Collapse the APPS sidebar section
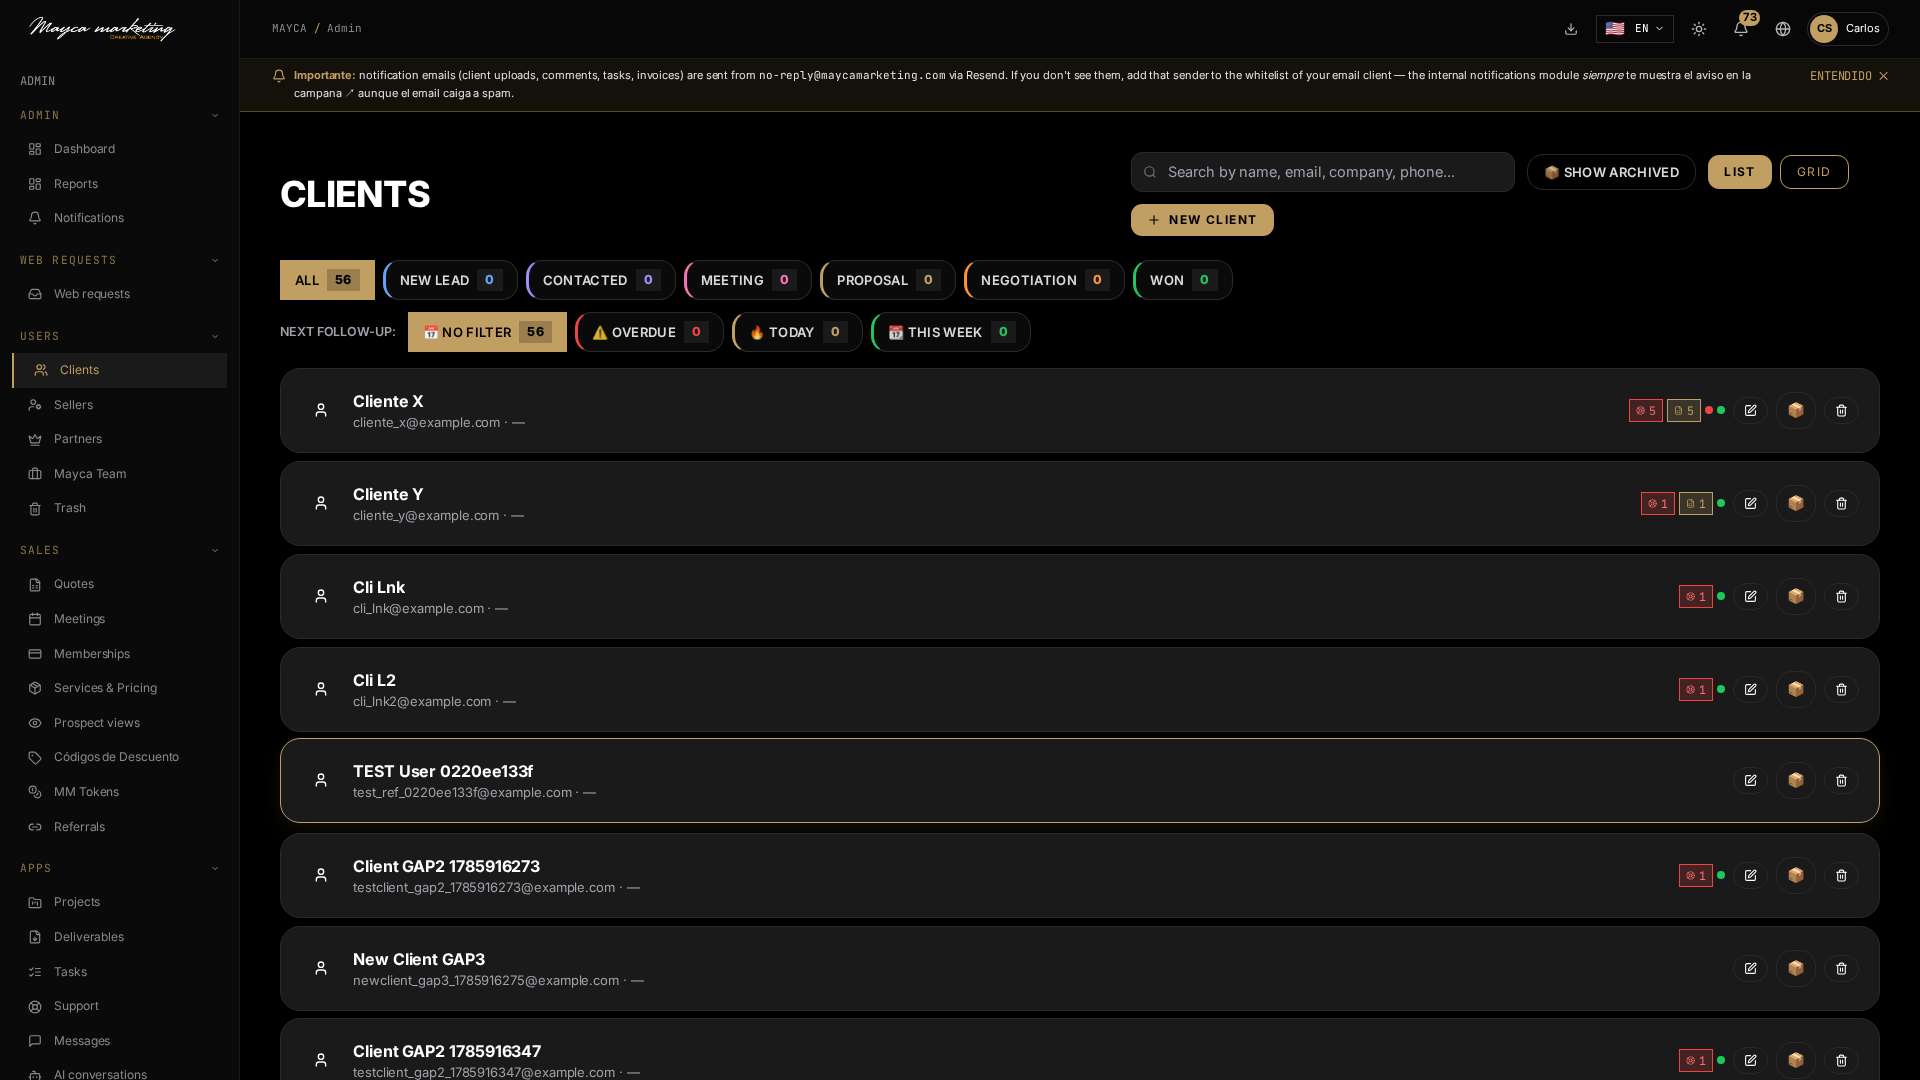Image resolution: width=1920 pixels, height=1080 pixels. (x=119, y=869)
